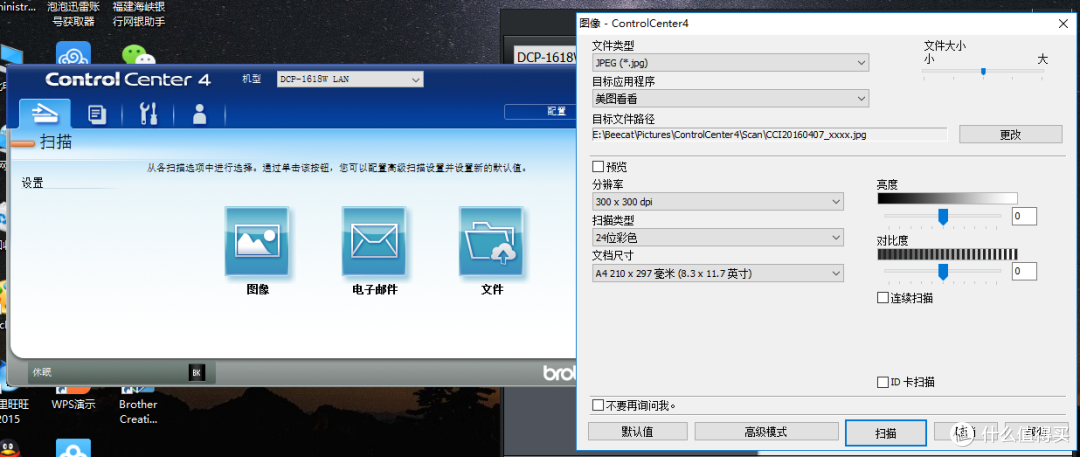
Task: Click the 默认值 default button
Action: pos(638,431)
